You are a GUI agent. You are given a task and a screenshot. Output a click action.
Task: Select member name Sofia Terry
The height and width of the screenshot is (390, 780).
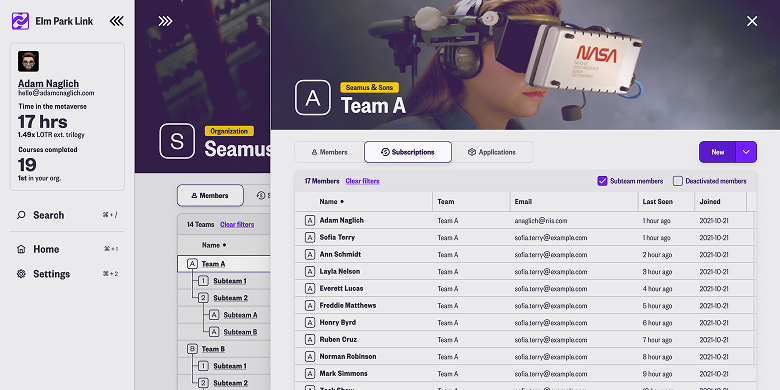click(337, 237)
